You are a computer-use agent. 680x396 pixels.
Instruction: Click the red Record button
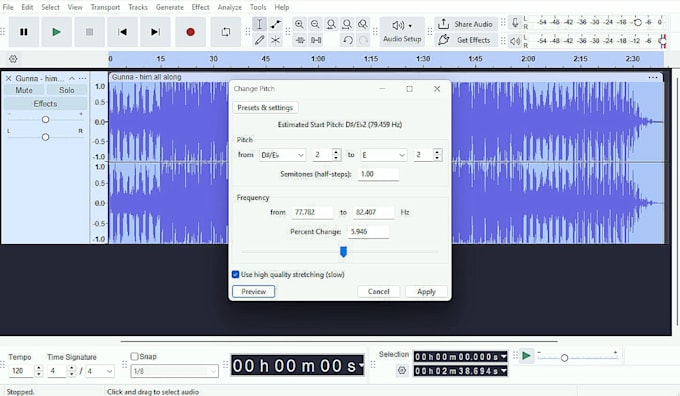pos(190,32)
